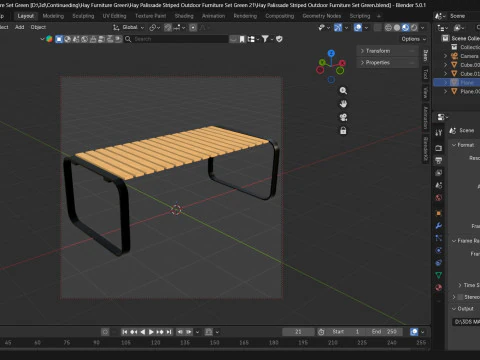This screenshot has height=360, width=480.
Task: Open the Output properties printer icon
Action: 439,160
